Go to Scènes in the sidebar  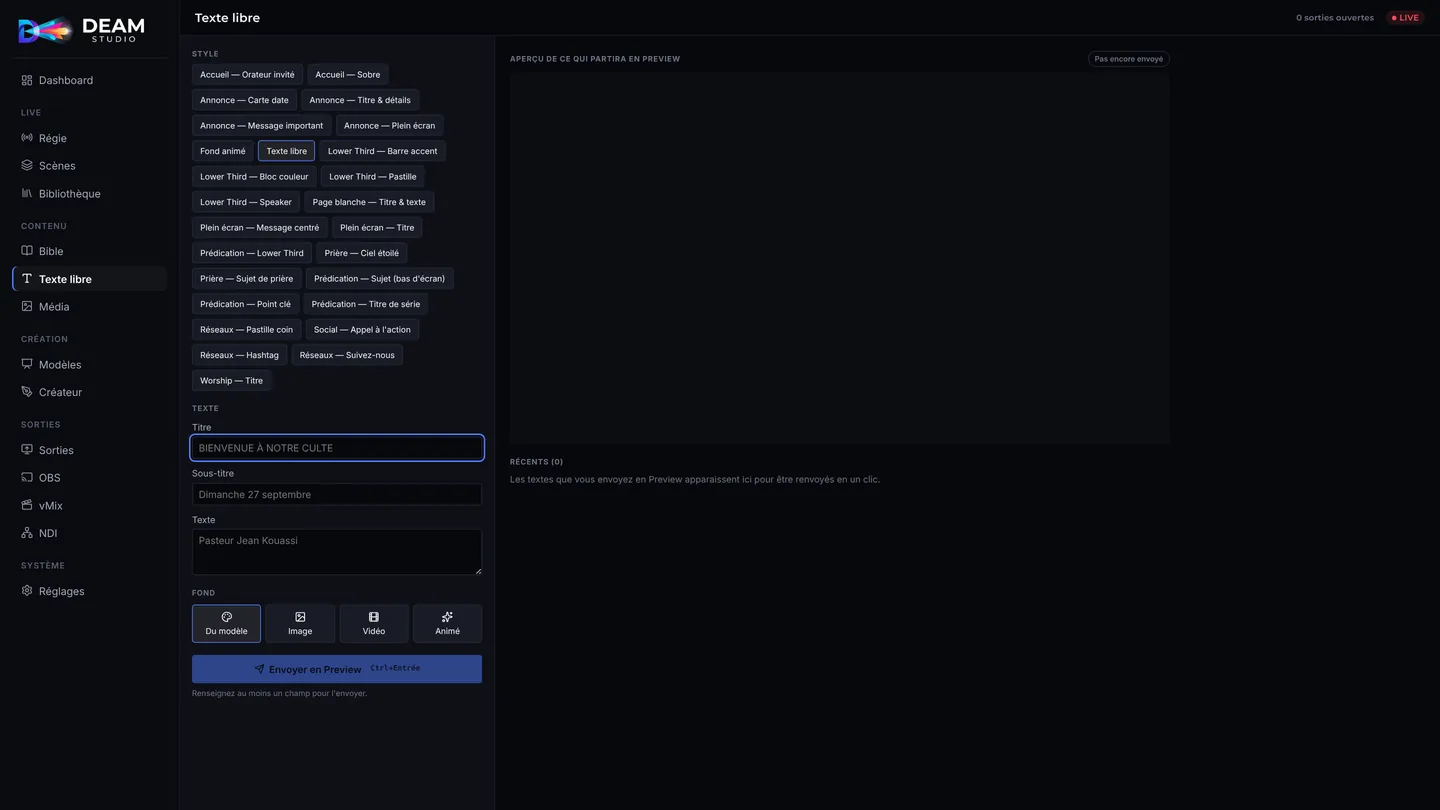(89, 166)
